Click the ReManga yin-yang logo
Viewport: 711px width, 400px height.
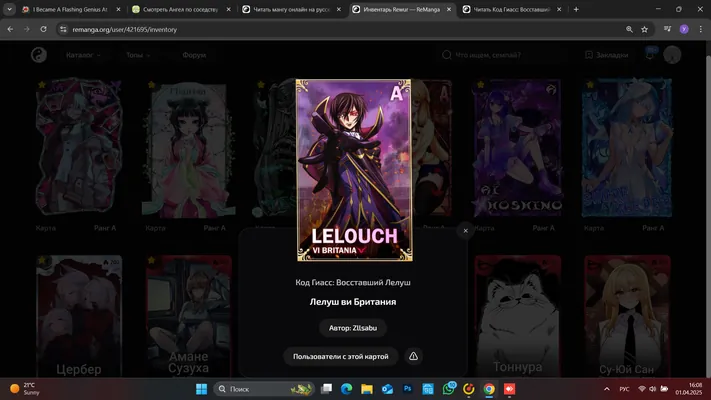coord(39,55)
